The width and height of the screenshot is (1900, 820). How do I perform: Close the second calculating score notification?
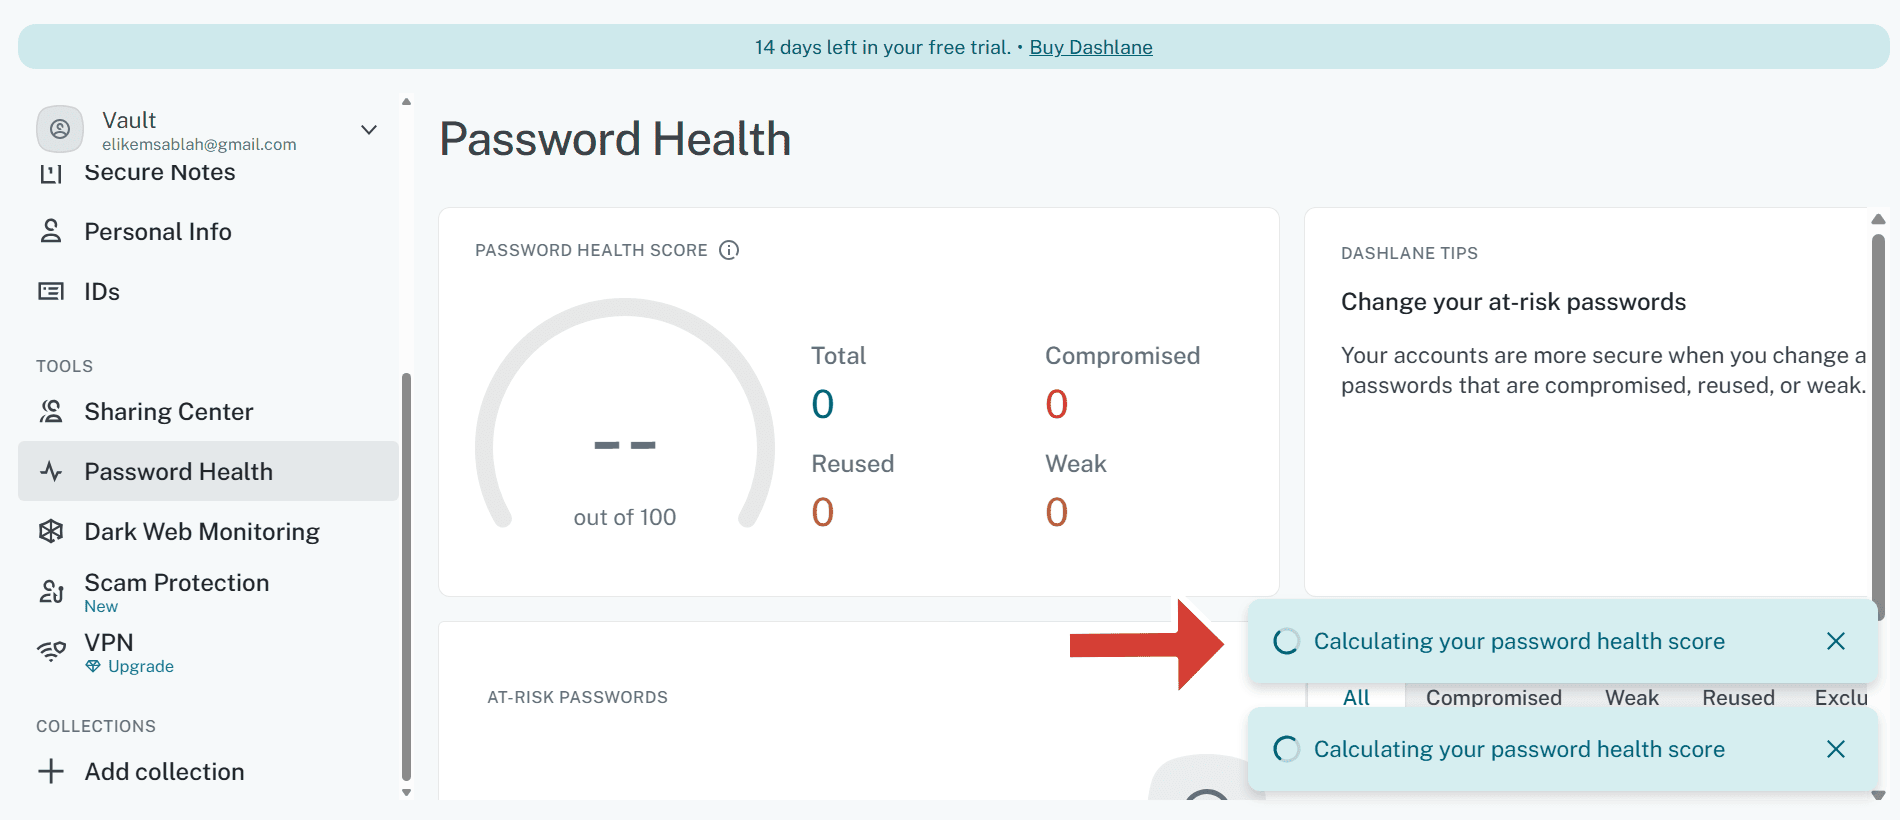[1835, 750]
